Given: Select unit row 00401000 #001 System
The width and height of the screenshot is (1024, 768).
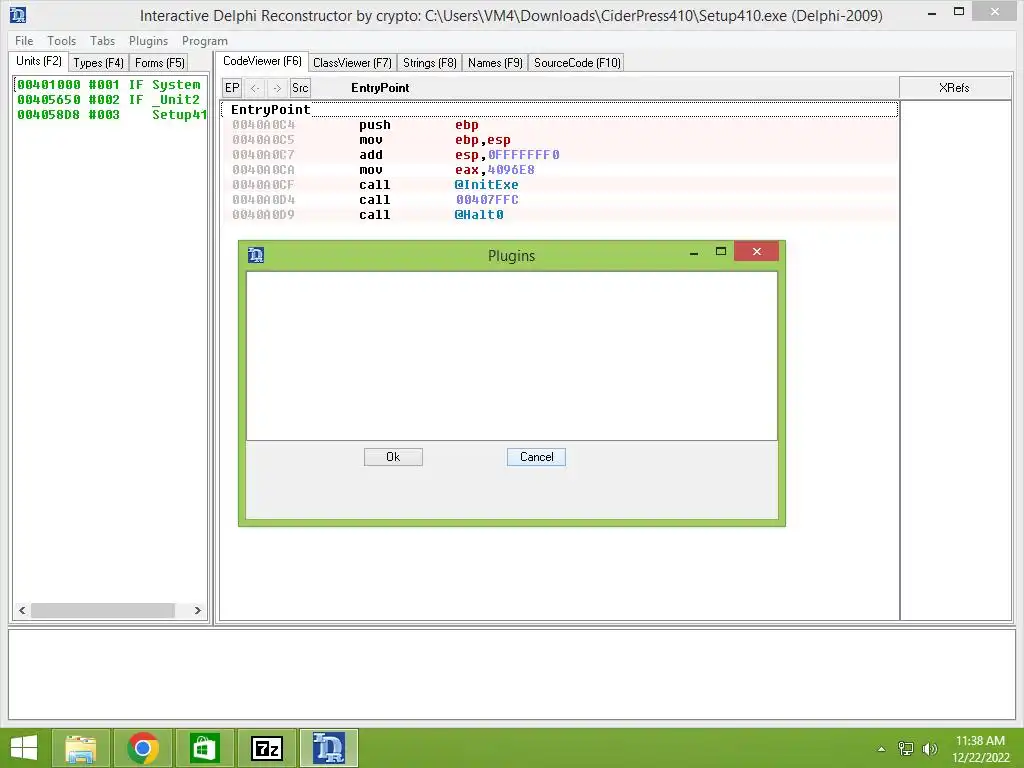Looking at the screenshot, I should [x=110, y=85].
